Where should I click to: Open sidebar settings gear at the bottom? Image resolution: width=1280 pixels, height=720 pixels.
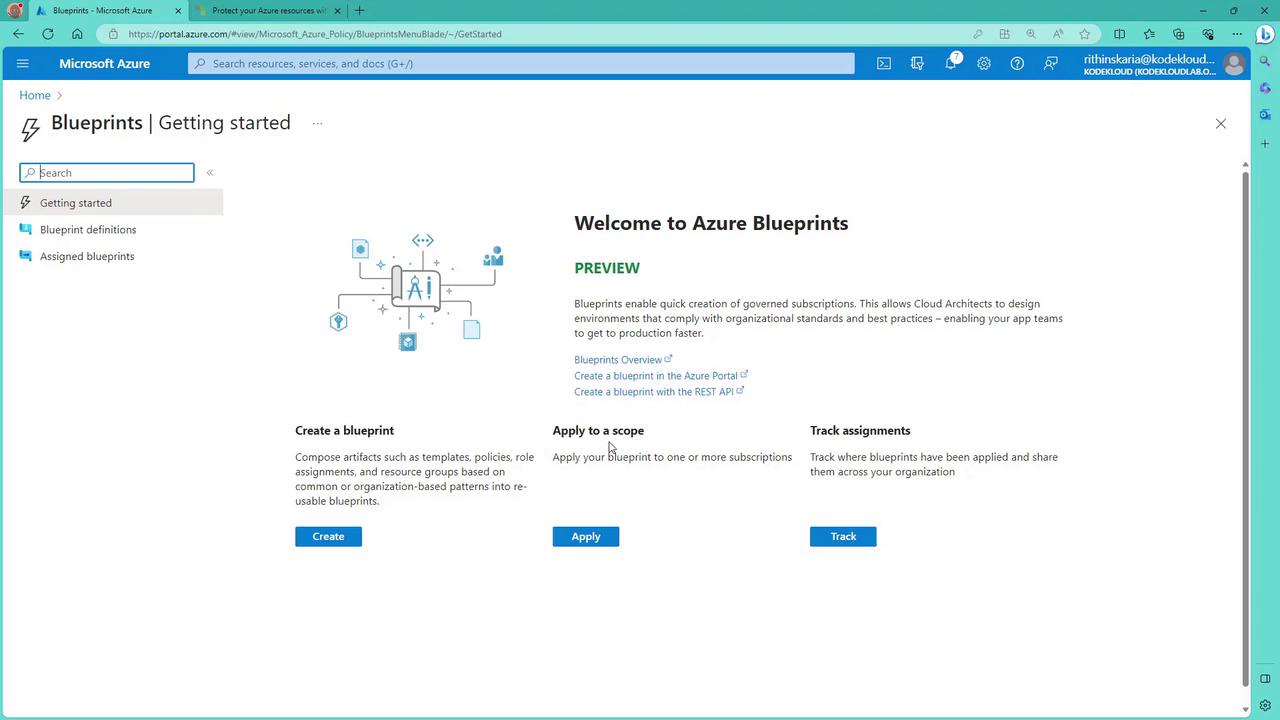(1265, 705)
